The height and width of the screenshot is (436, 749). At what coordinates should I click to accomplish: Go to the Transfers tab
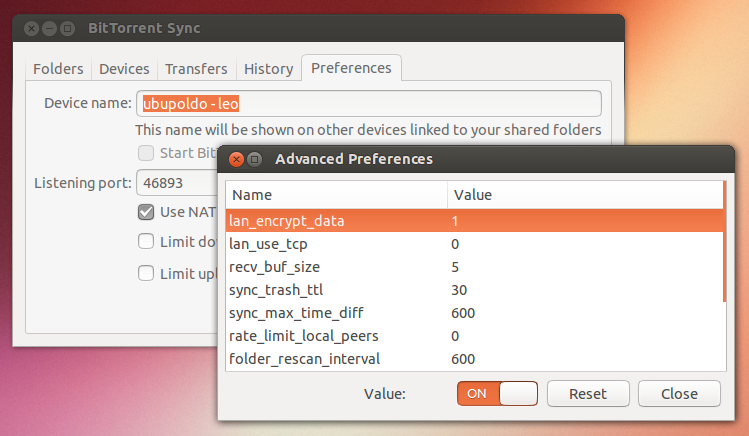[x=196, y=69]
